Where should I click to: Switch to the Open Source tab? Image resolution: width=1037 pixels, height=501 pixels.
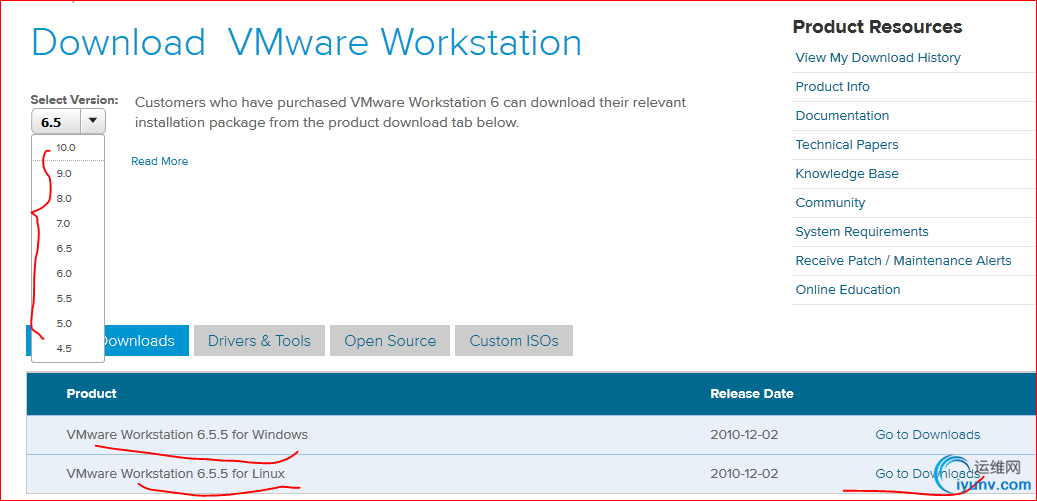(x=390, y=341)
